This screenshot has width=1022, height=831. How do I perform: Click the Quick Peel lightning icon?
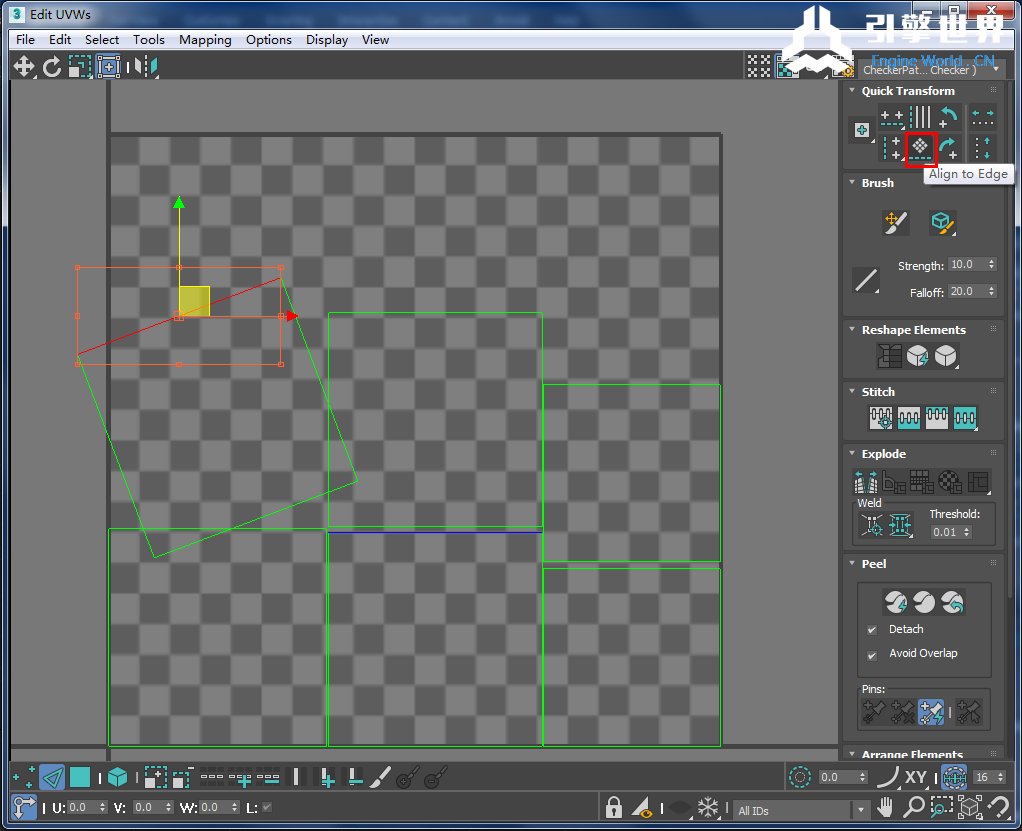pos(896,602)
